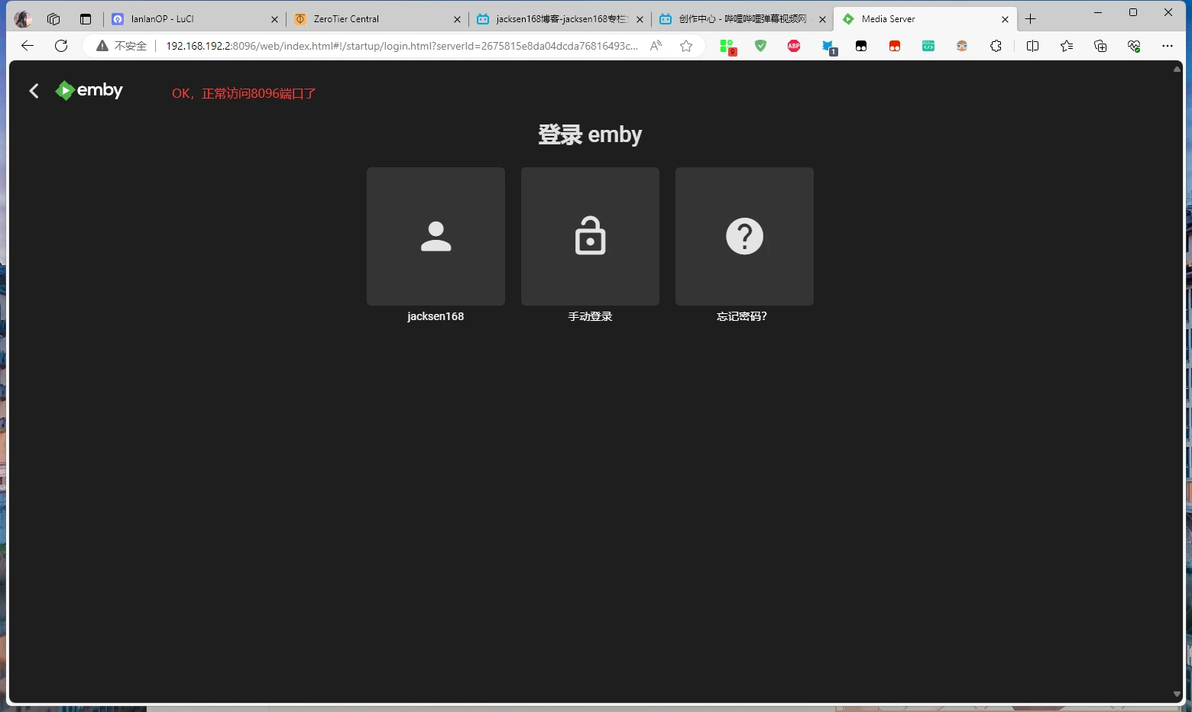Add this page to favorites with the star
Image resolution: width=1192 pixels, height=712 pixels.
pos(686,46)
